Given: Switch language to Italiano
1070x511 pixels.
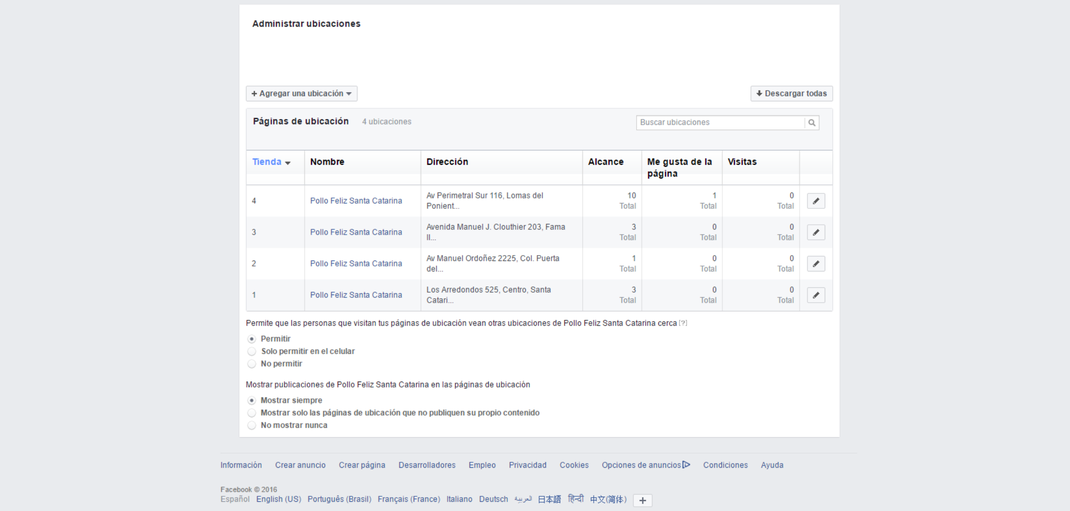Looking at the screenshot, I should pos(459,499).
